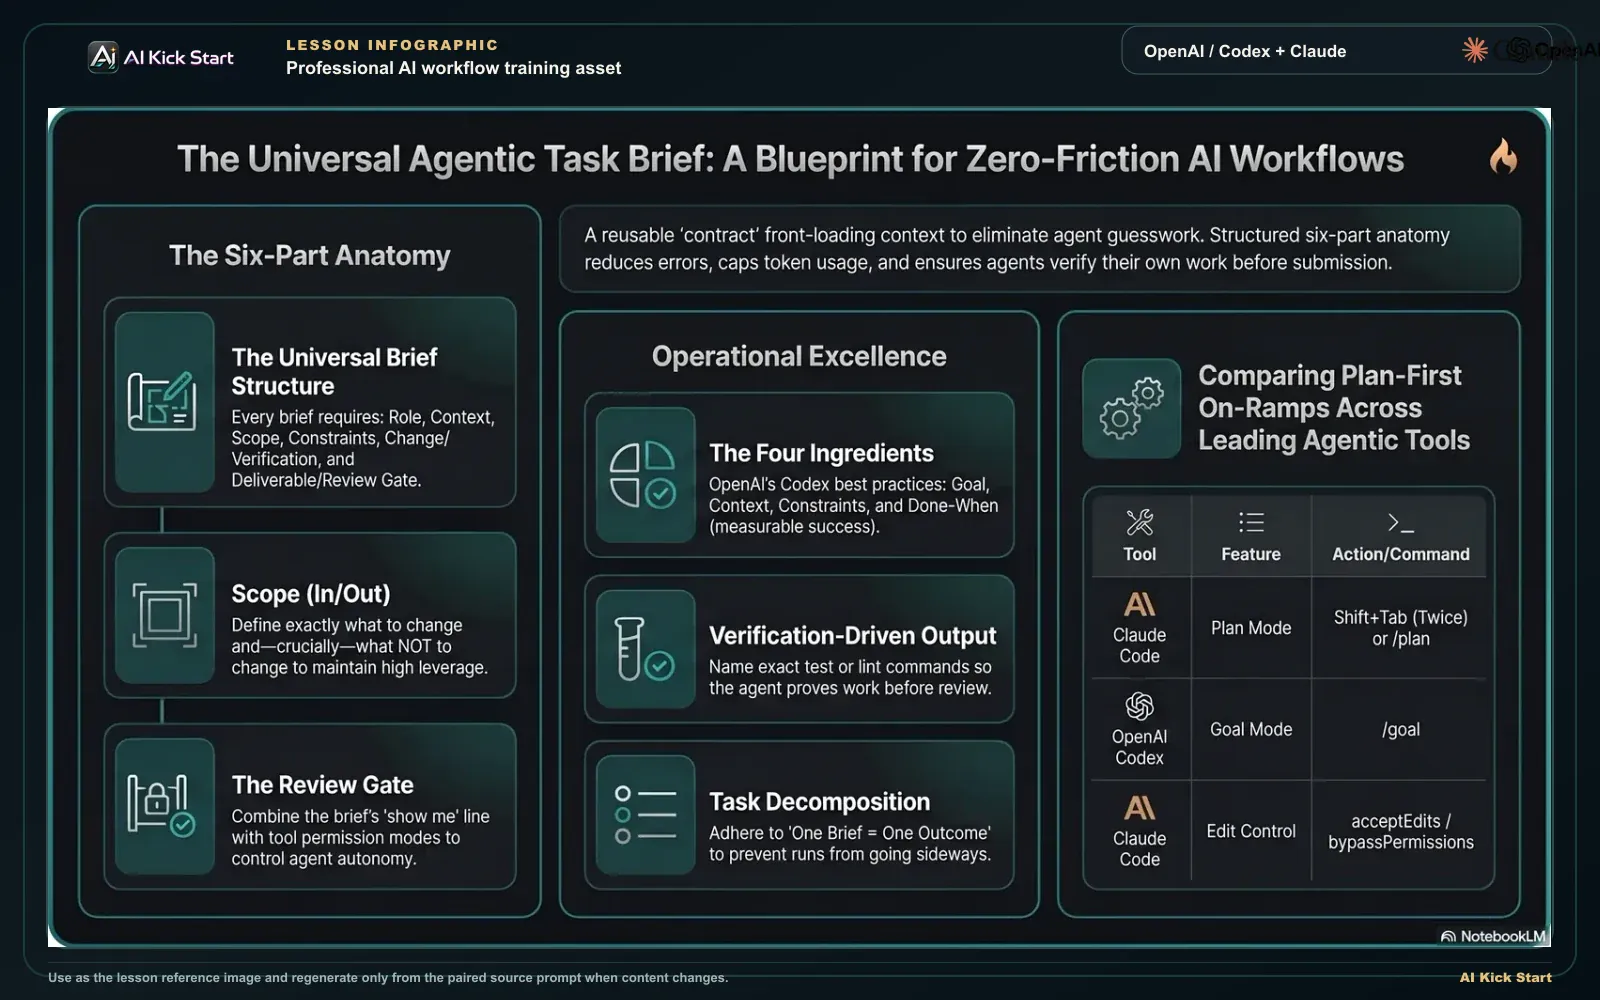Click 'Every brief requires: Role, Context' description
The height and width of the screenshot is (1000, 1600).
pos(363,448)
